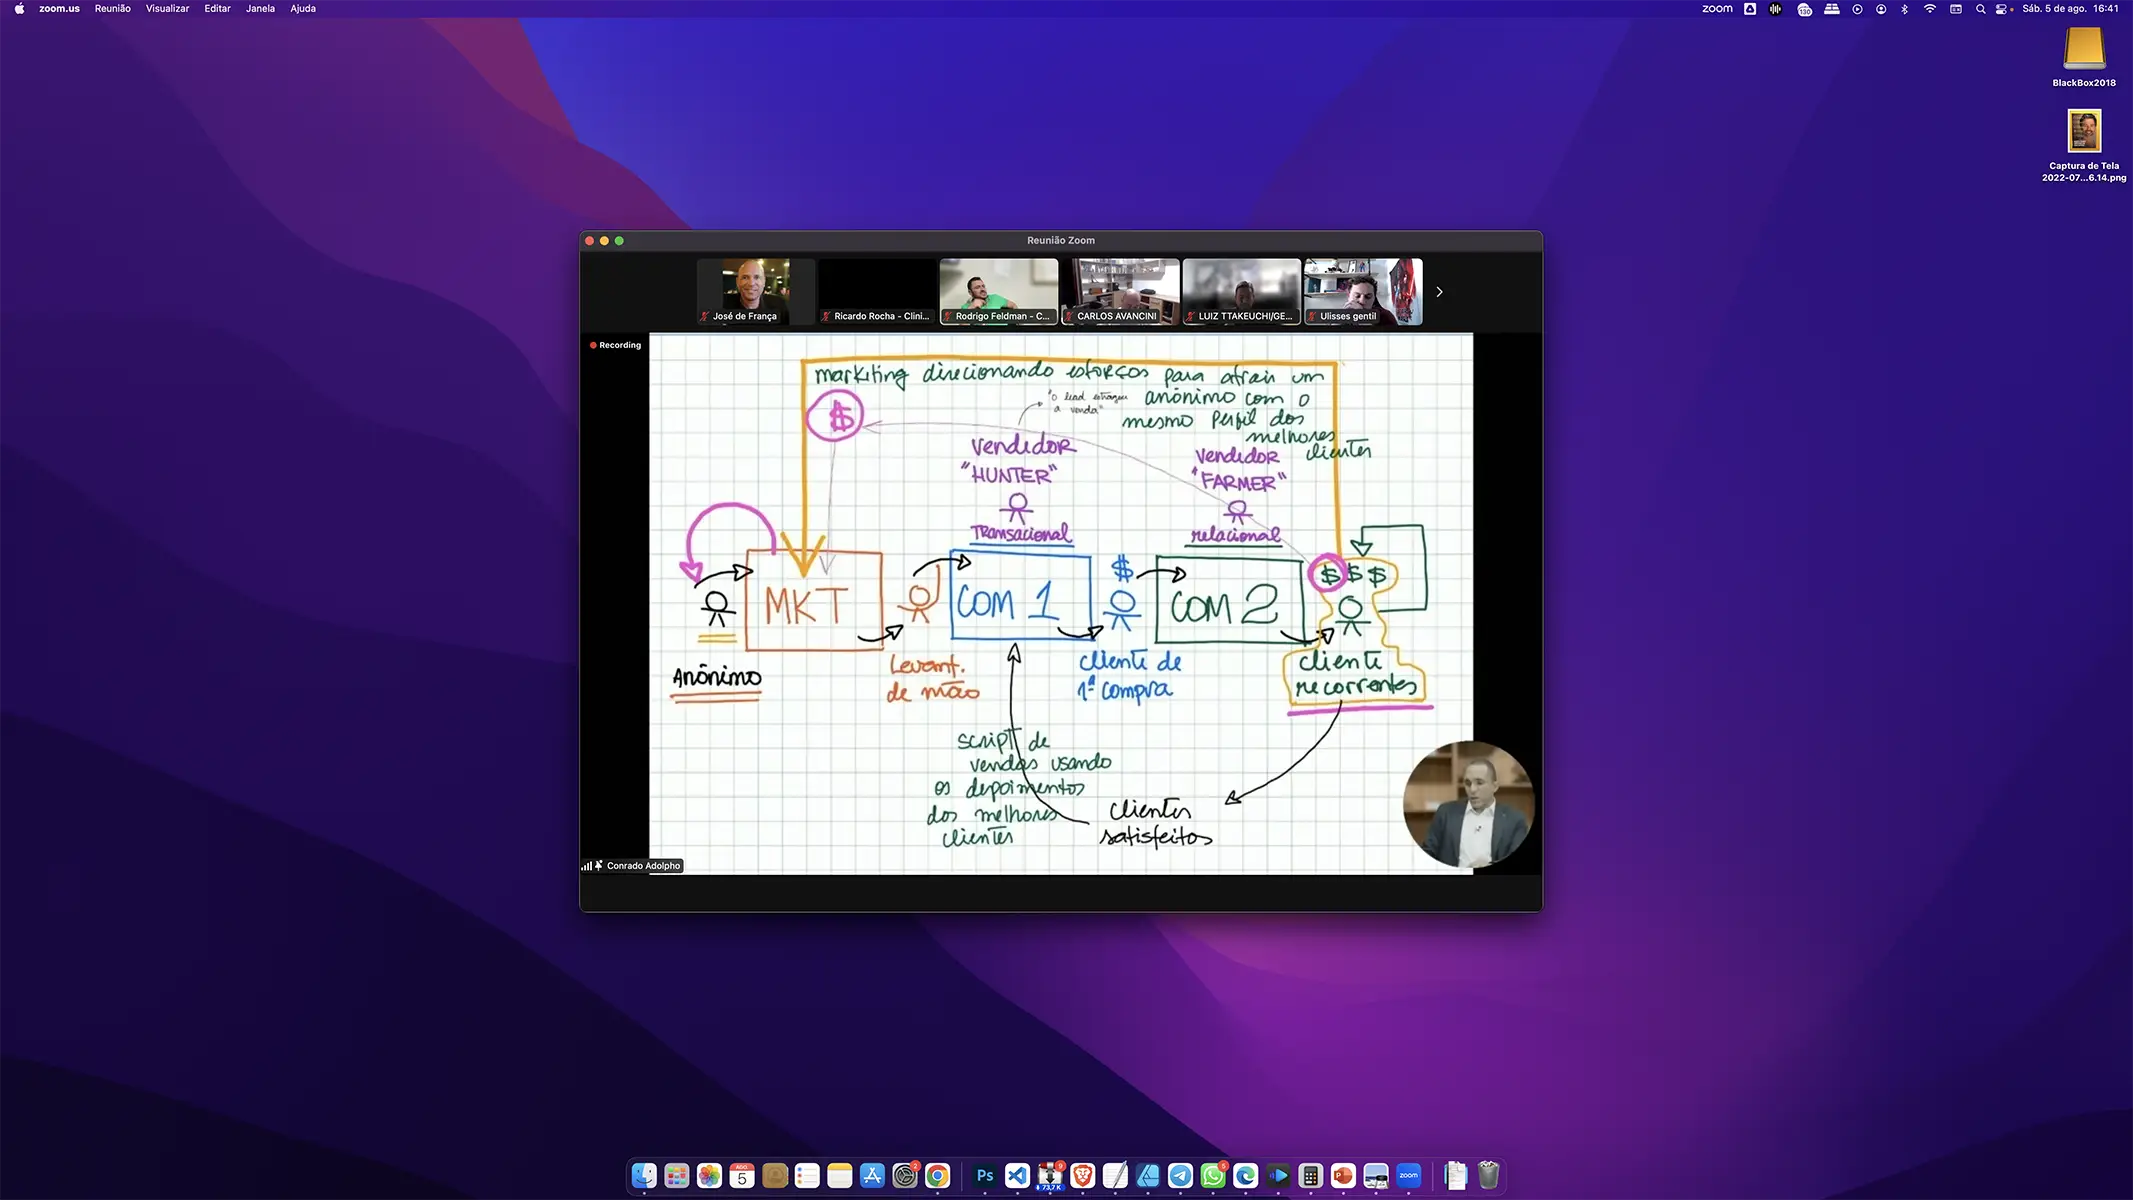Show more participants with the right chevron

(1439, 292)
